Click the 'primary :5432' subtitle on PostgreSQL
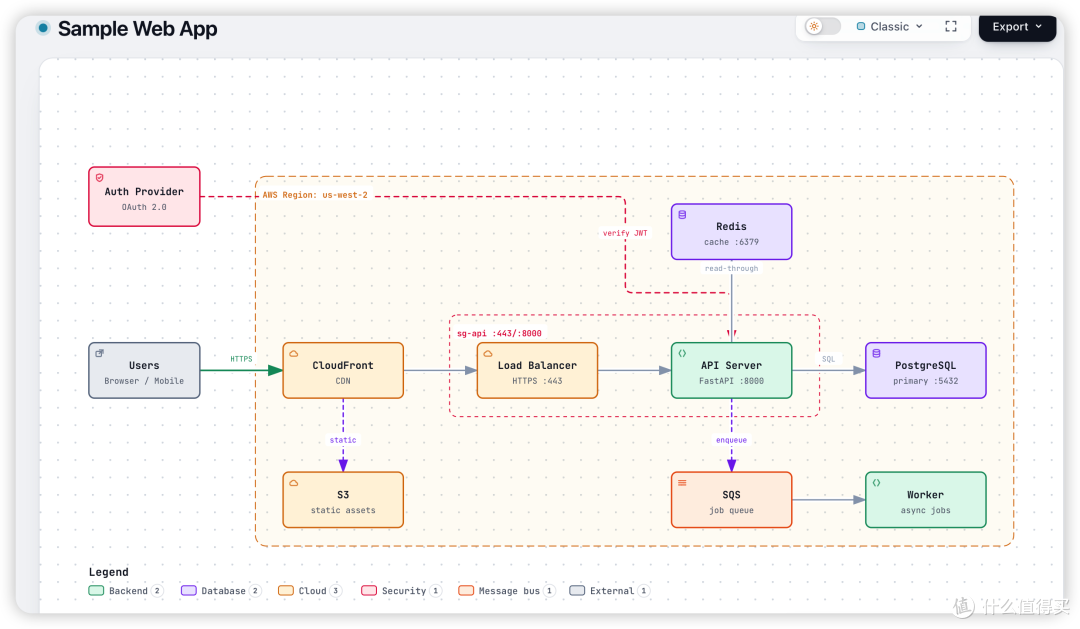The width and height of the screenshot is (1080, 629). point(926,381)
